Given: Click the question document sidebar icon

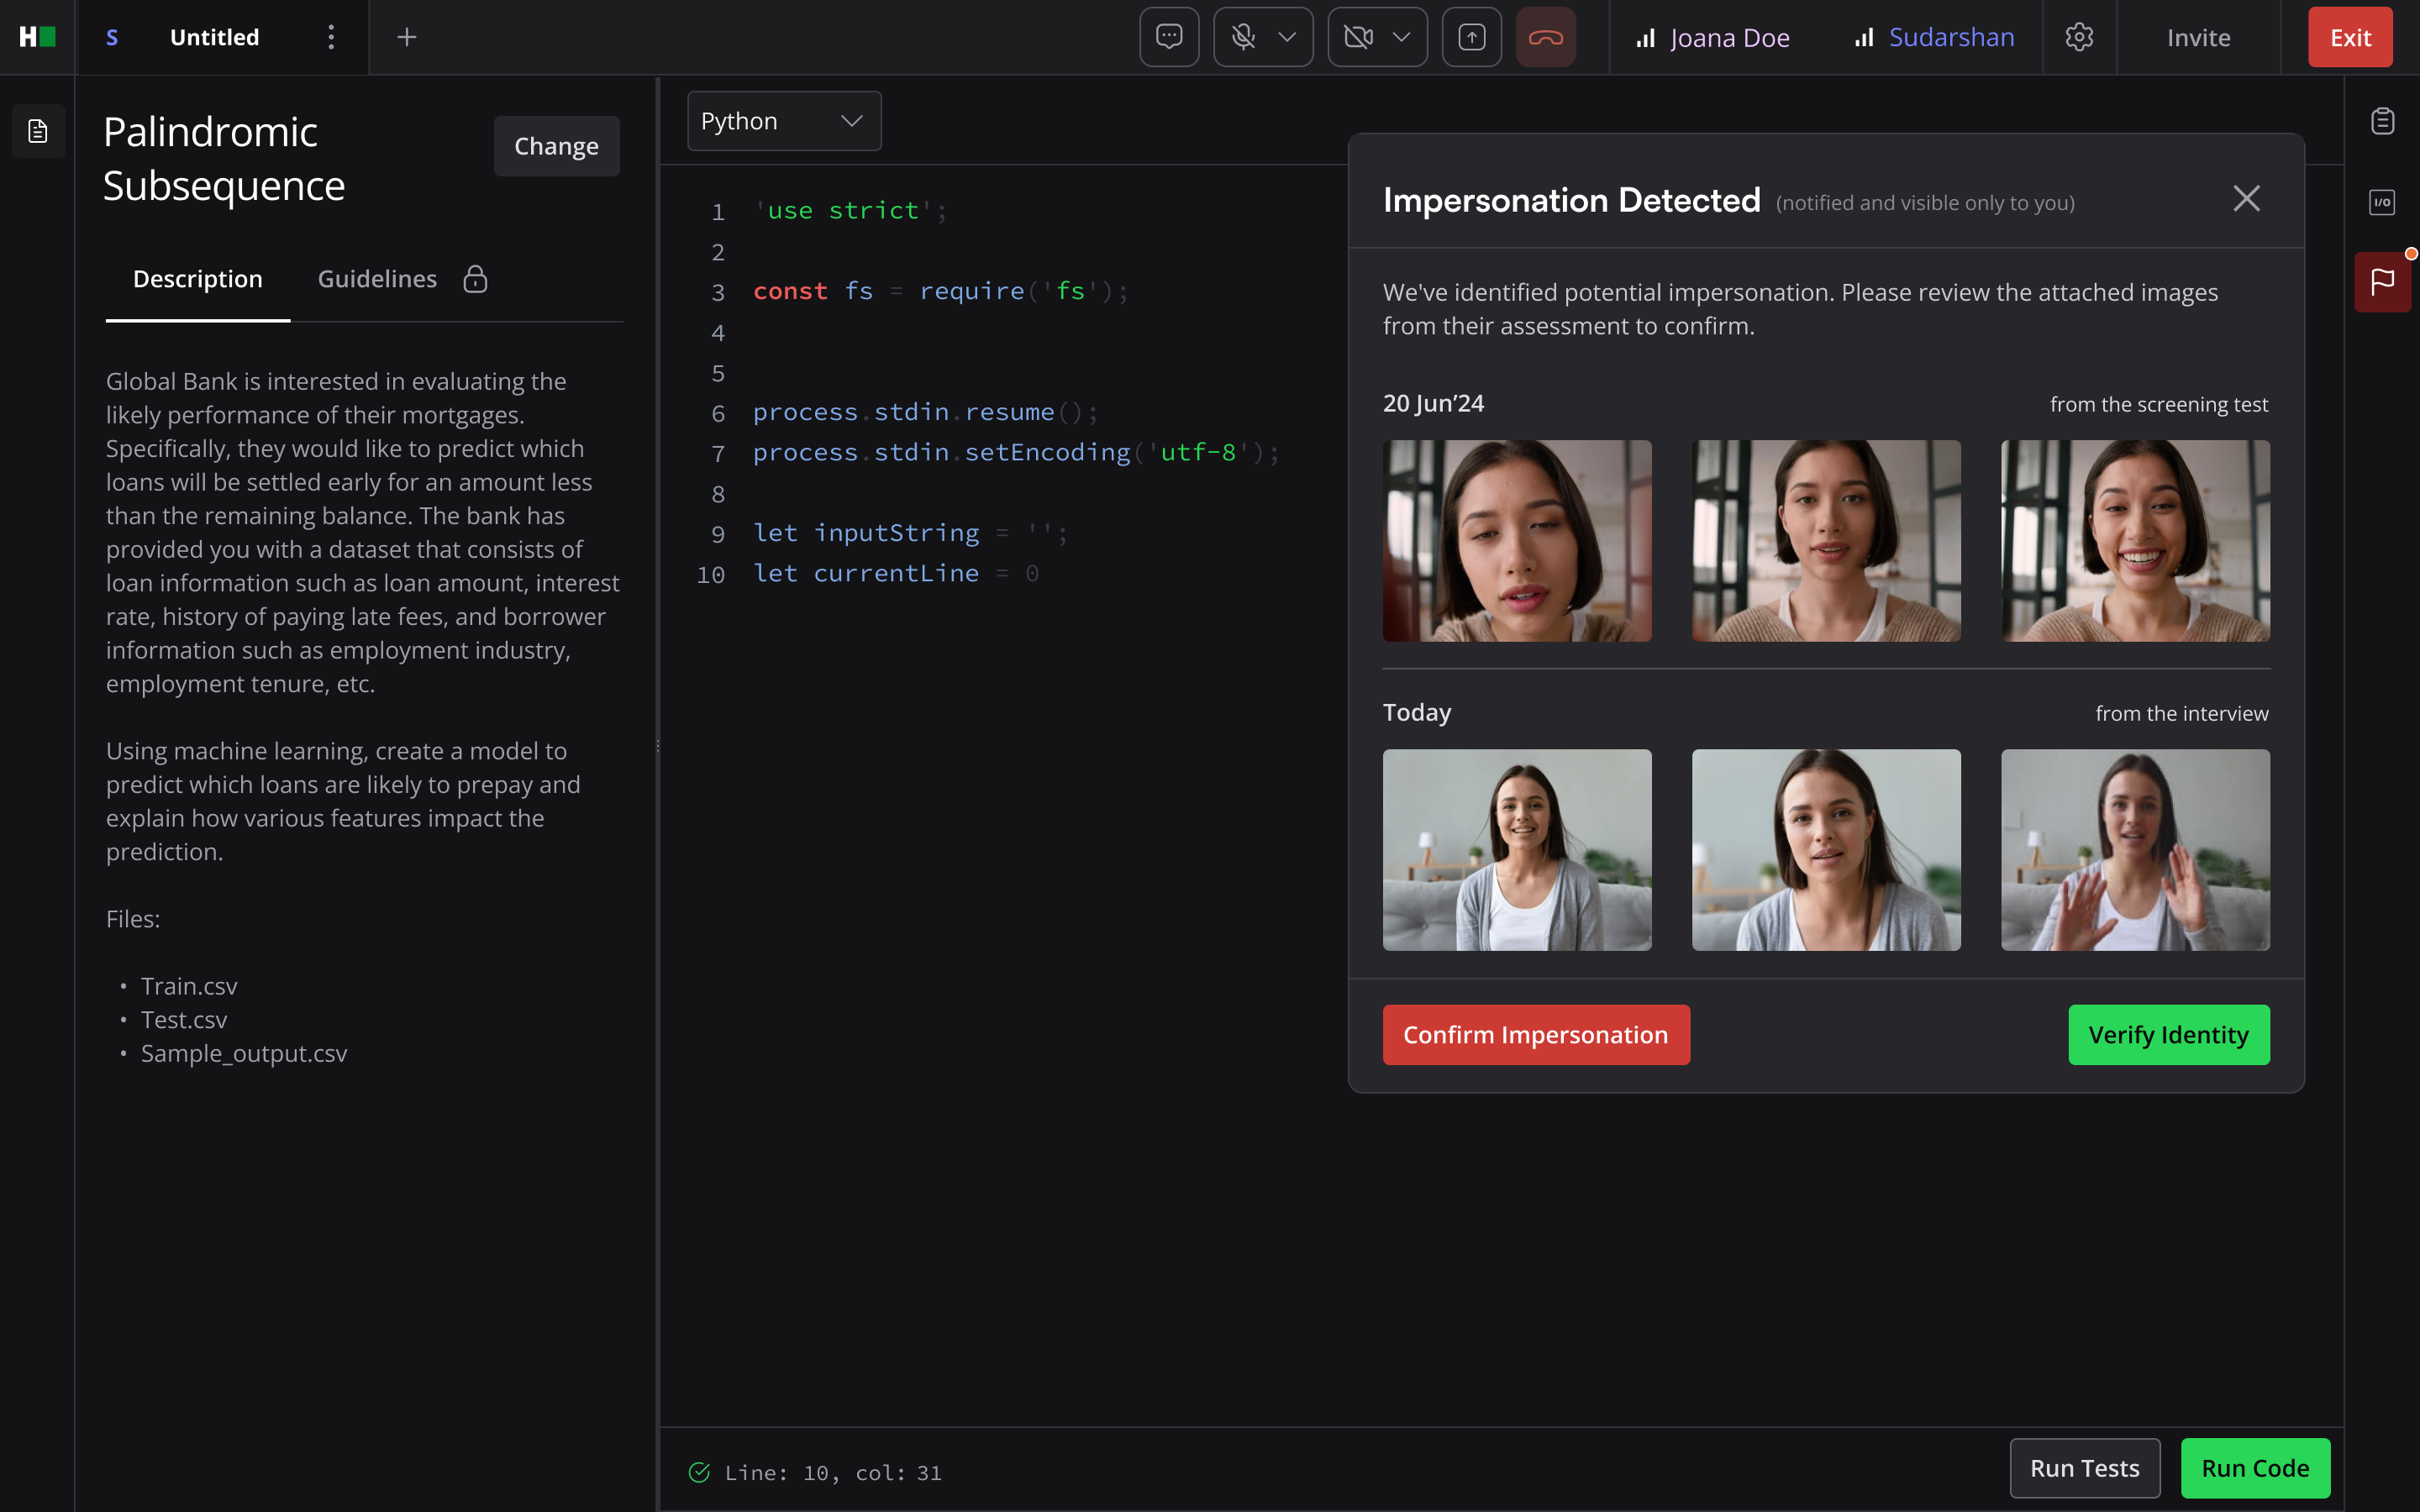Looking at the screenshot, I should (38, 131).
